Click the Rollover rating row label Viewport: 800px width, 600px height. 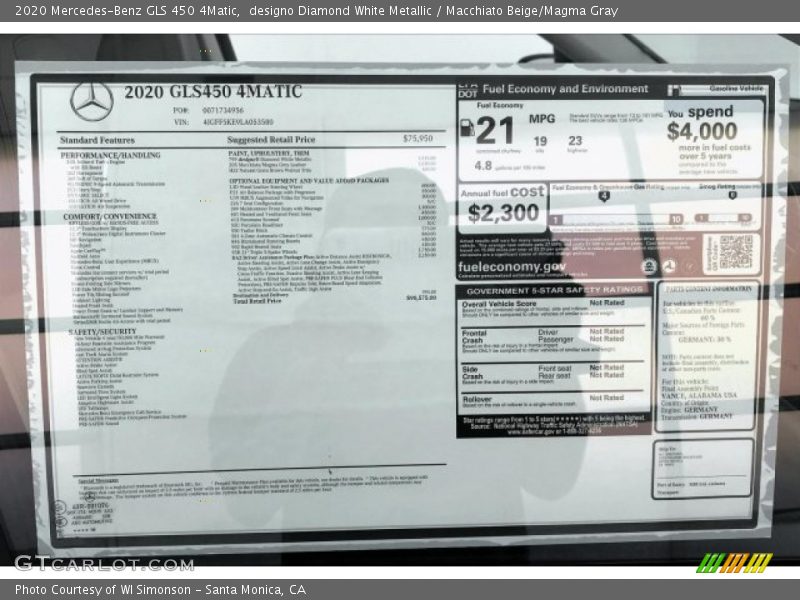click(x=477, y=399)
